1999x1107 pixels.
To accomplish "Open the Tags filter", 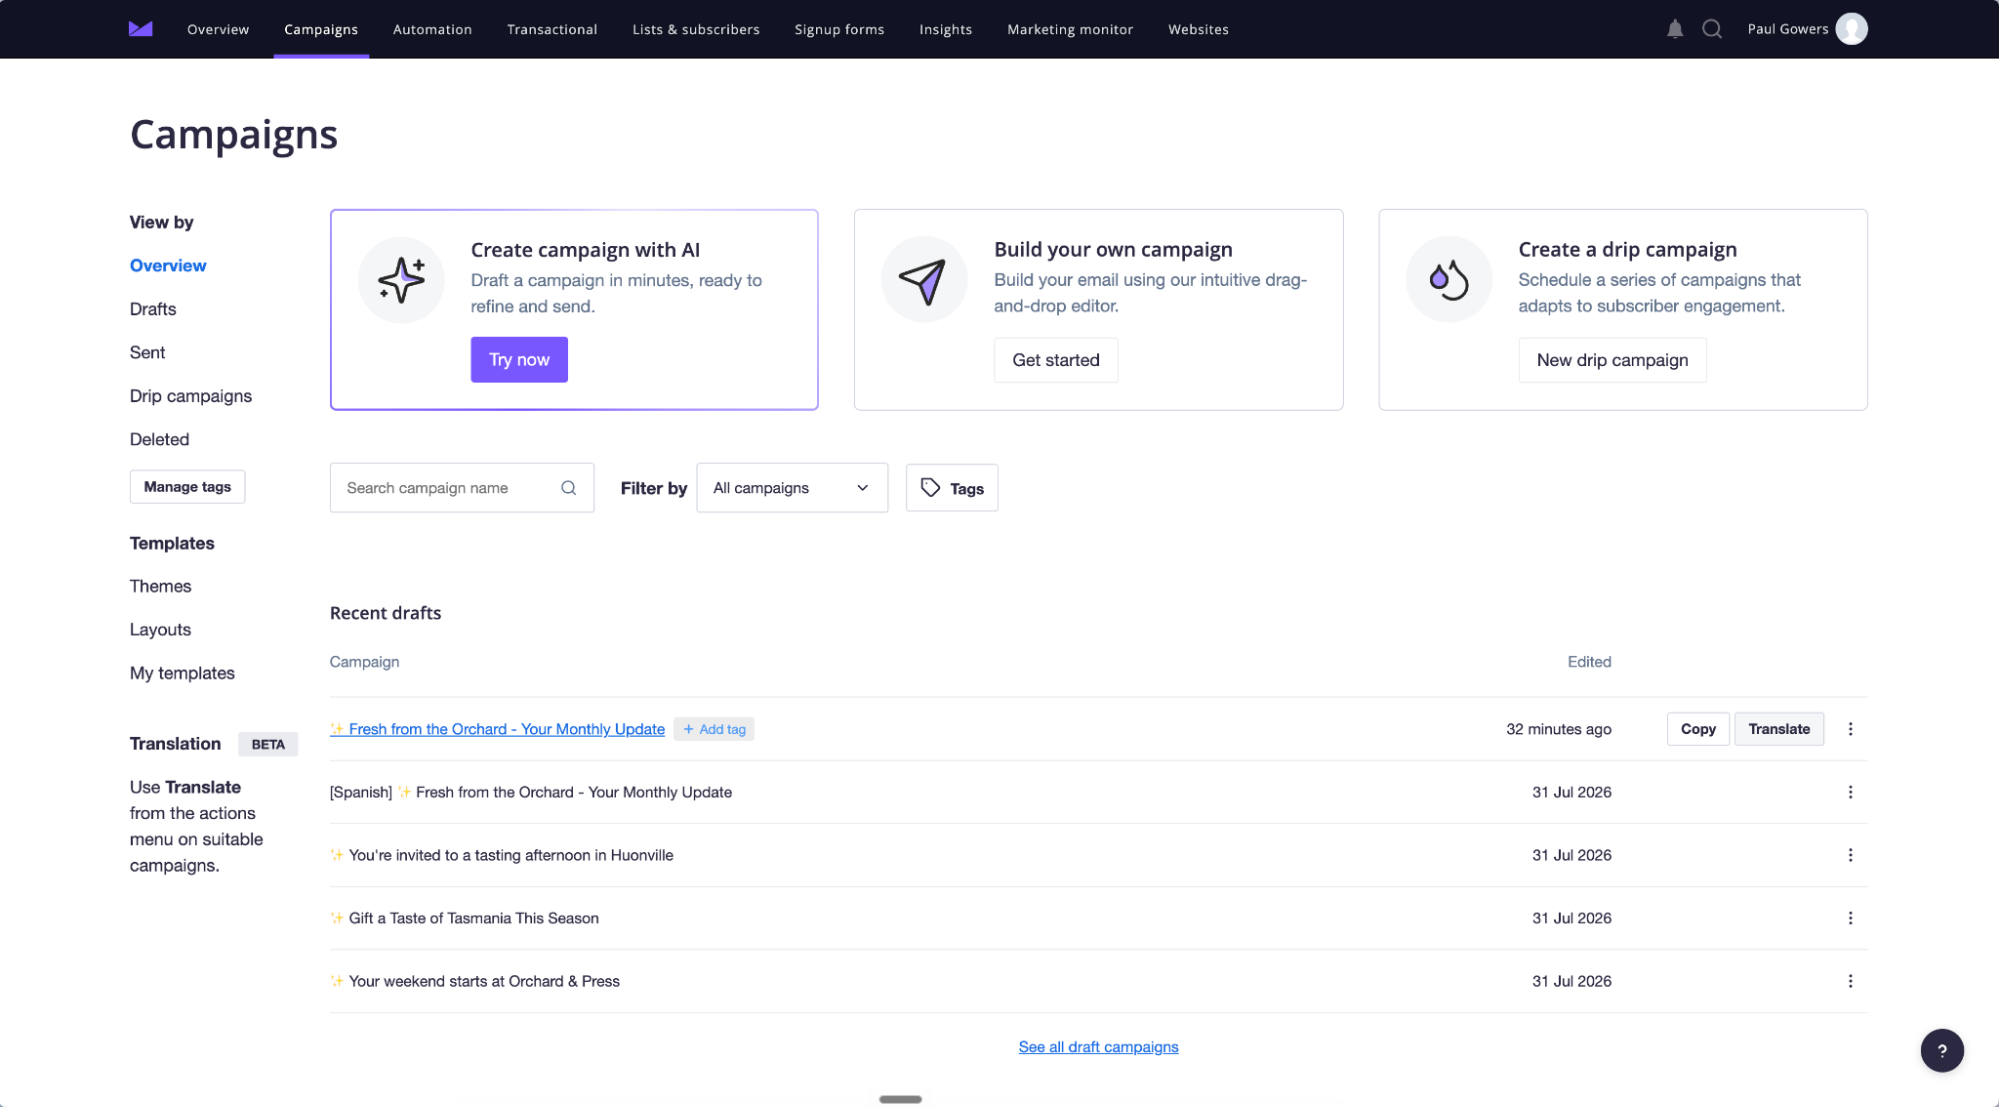I will click(x=951, y=488).
